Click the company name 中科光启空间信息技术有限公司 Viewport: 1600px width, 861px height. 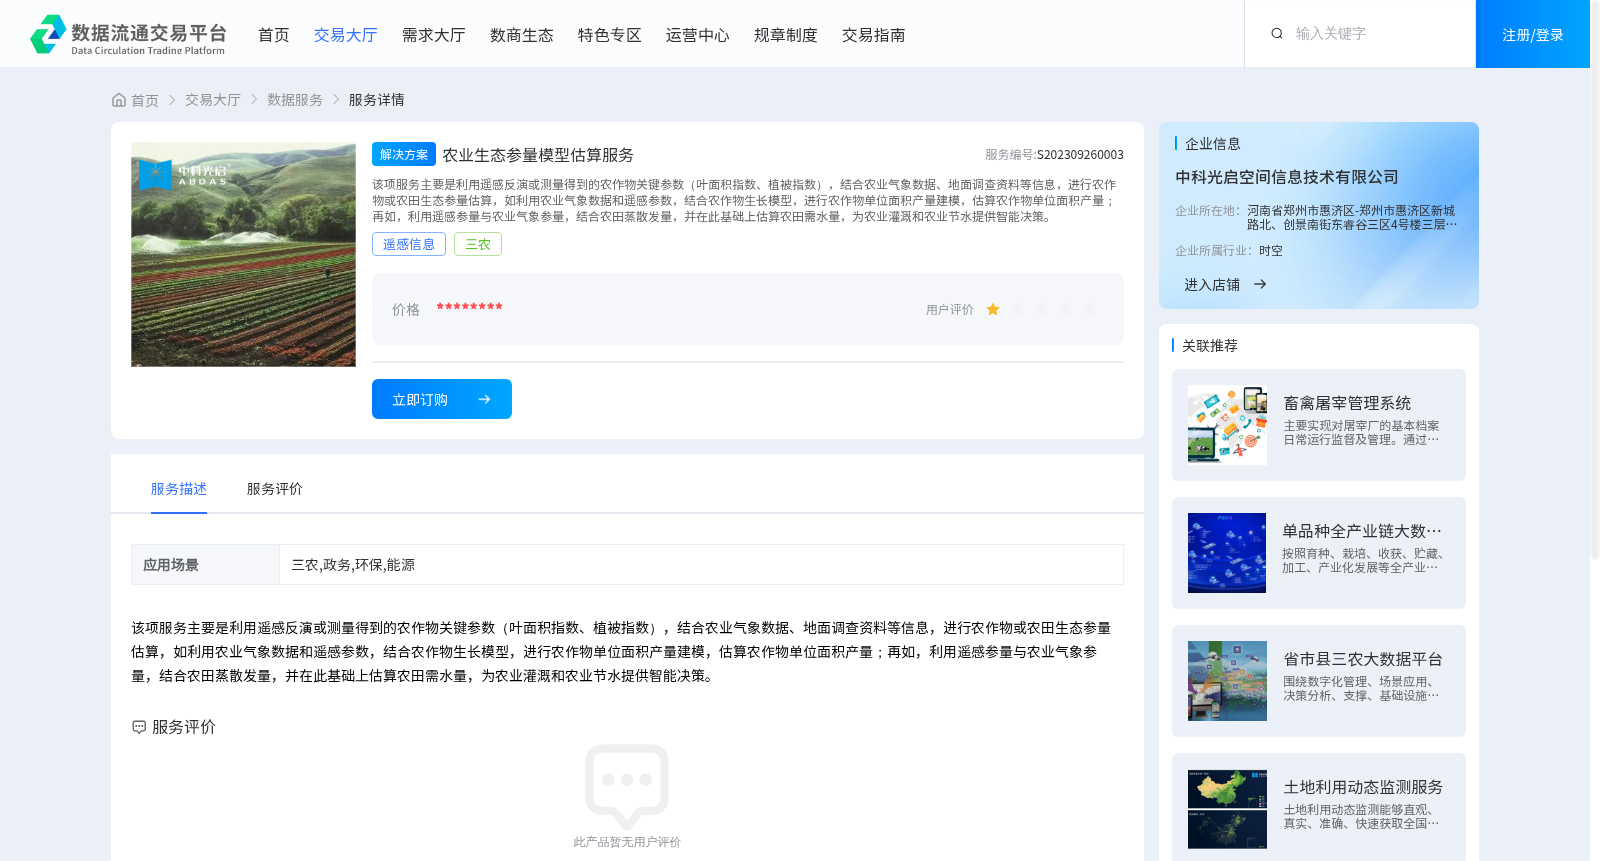tap(1287, 177)
